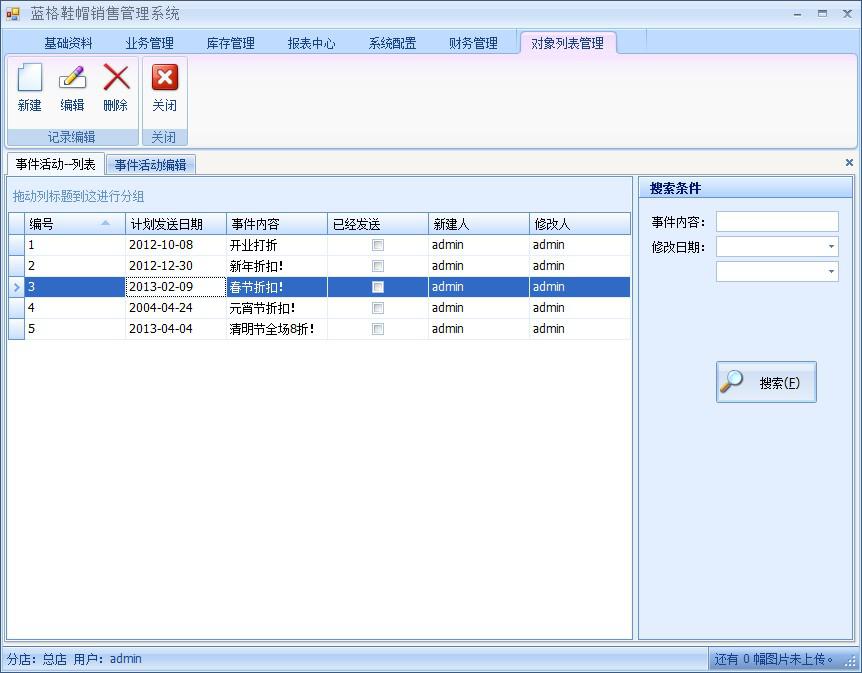
Task: Click inside the 事件内容 input field
Action: click(777, 221)
